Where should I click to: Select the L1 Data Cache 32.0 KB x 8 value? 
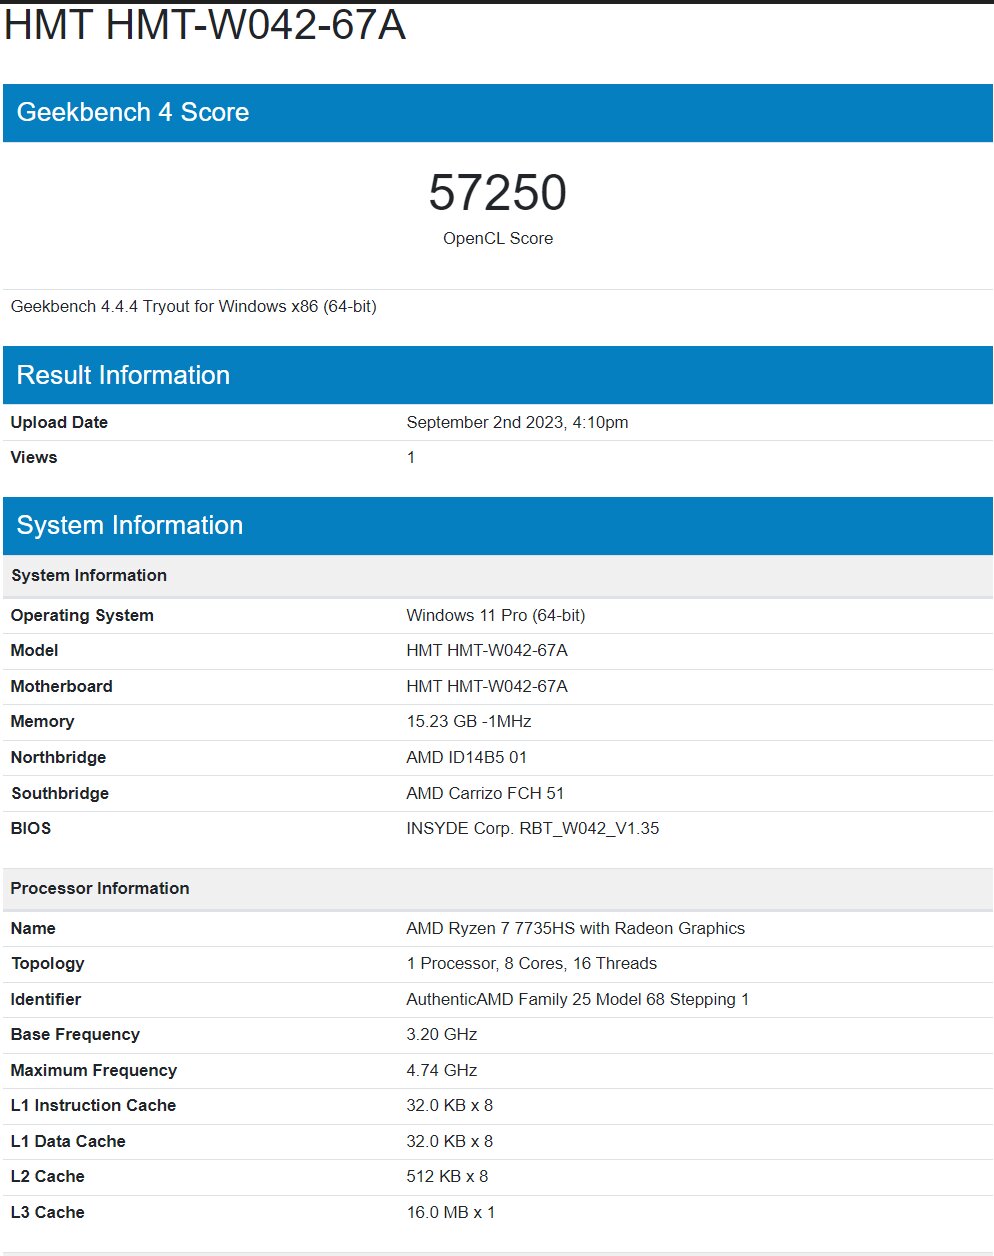pyautogui.click(x=450, y=1141)
